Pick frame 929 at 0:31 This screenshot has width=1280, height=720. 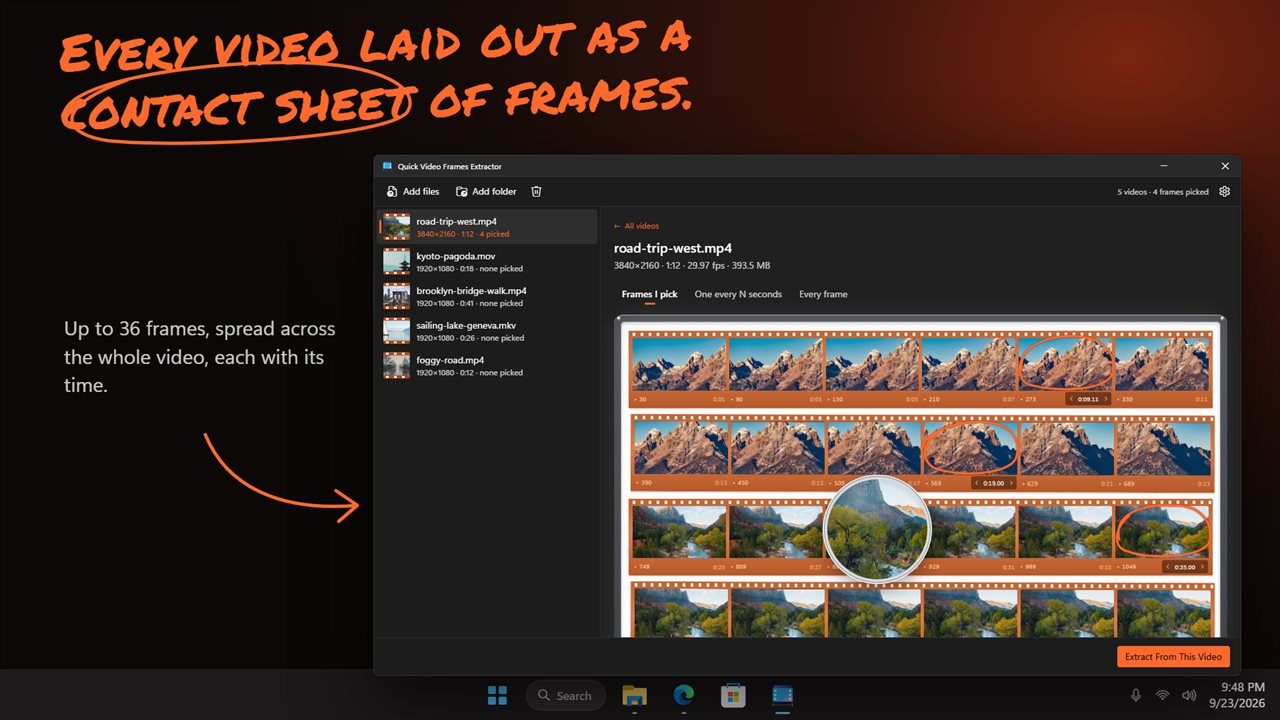[972, 531]
